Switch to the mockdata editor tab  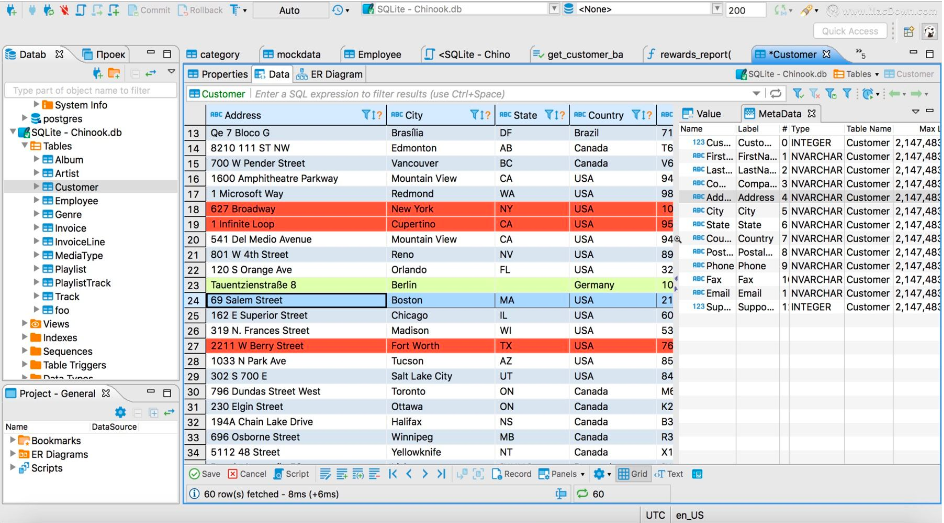tap(292, 54)
